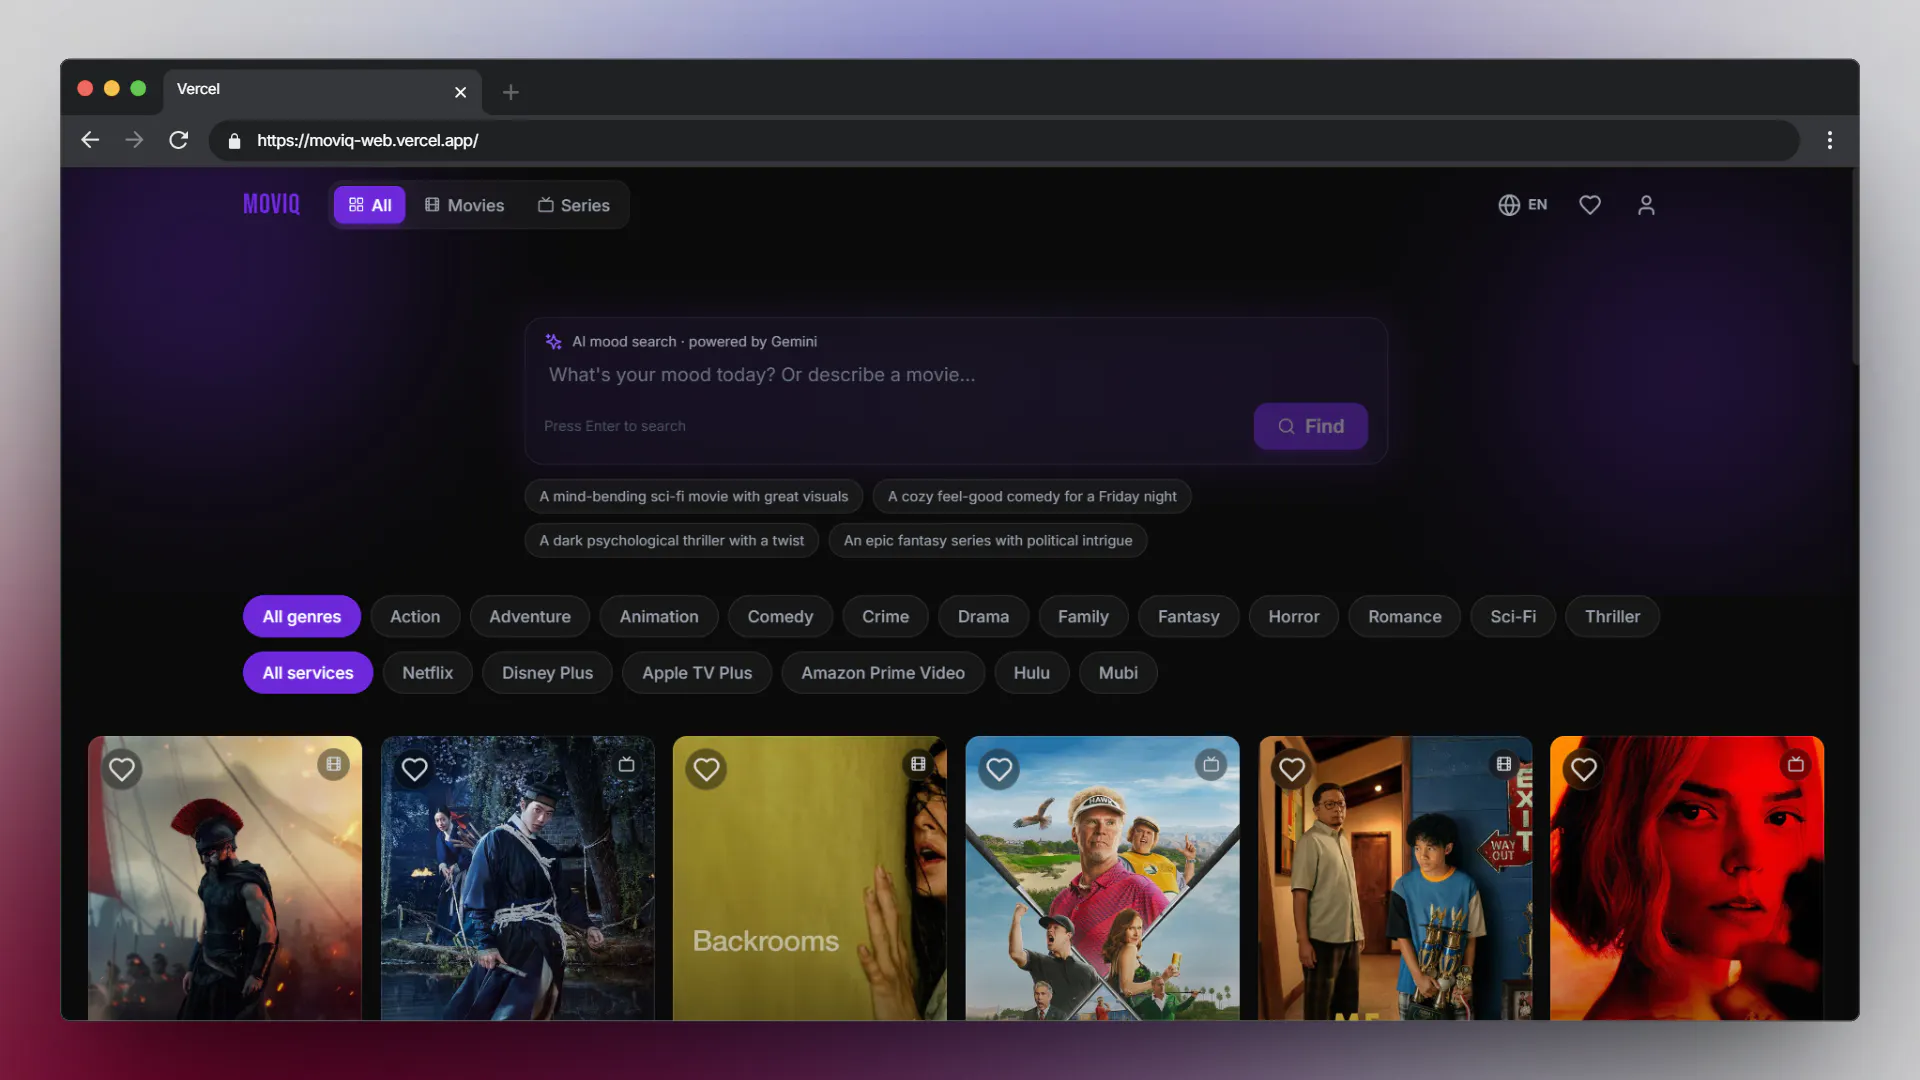Filter by Horror genre

[x=1294, y=616]
